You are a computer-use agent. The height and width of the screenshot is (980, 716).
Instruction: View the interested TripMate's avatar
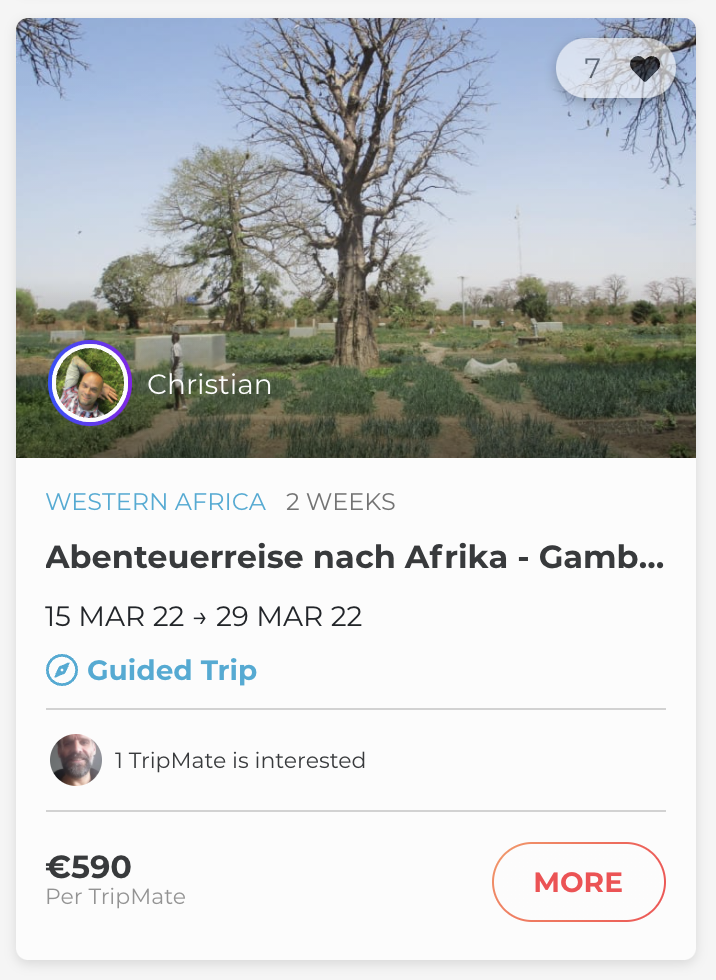pos(76,760)
